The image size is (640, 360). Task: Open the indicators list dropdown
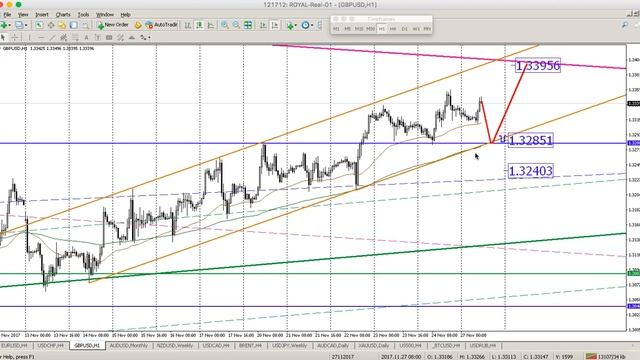click(x=291, y=25)
